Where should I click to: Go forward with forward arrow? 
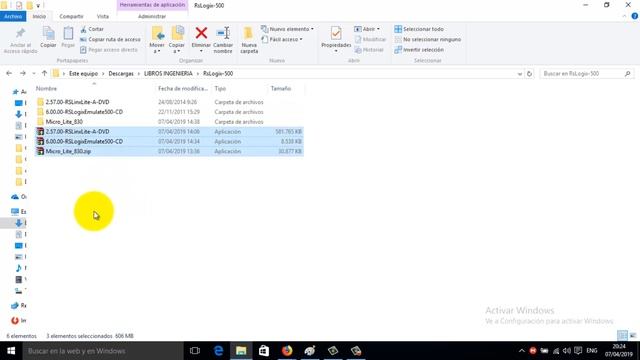pyautogui.click(x=23, y=73)
